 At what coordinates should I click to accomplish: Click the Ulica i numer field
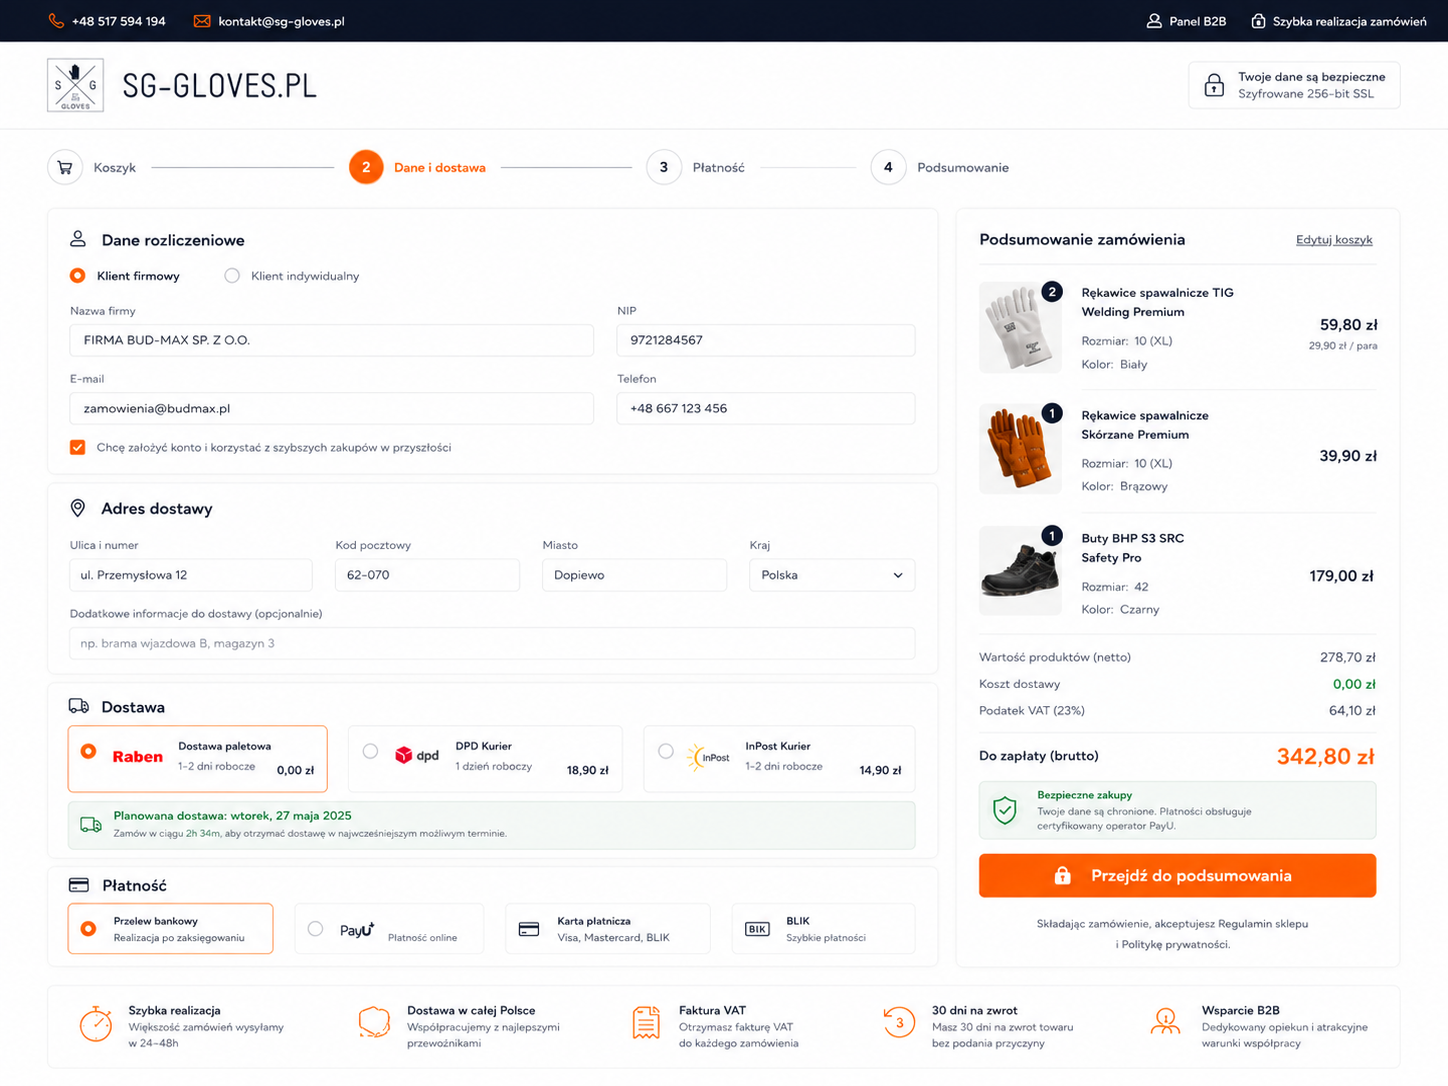pyautogui.click(x=191, y=575)
